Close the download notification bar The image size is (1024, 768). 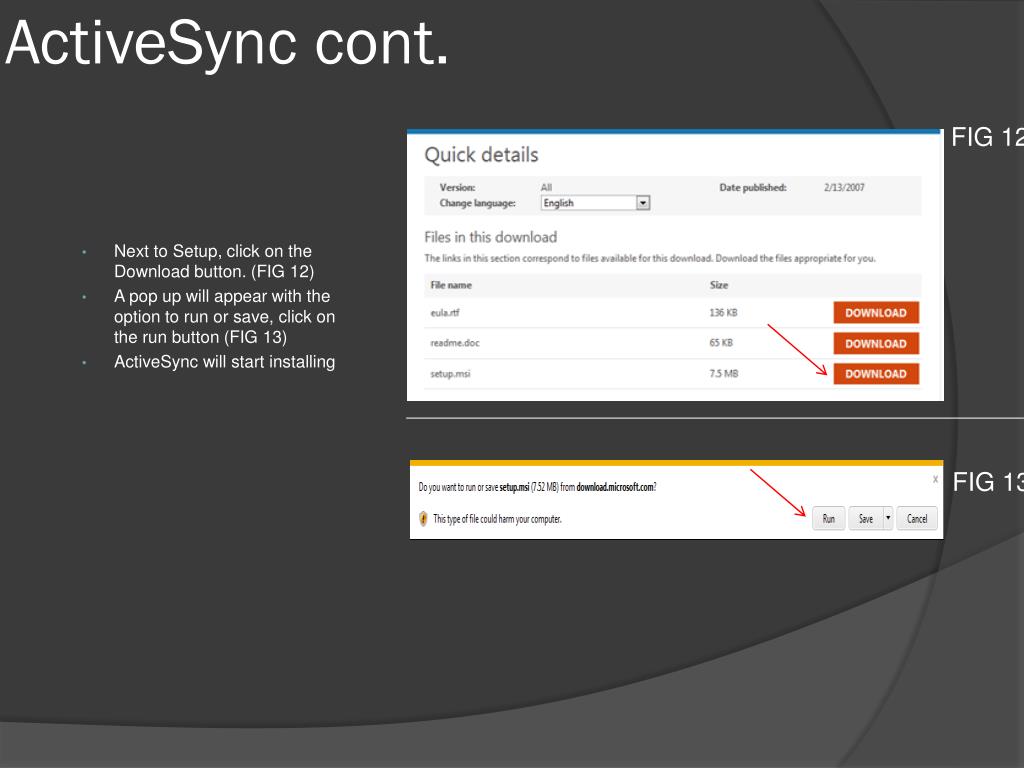935,479
